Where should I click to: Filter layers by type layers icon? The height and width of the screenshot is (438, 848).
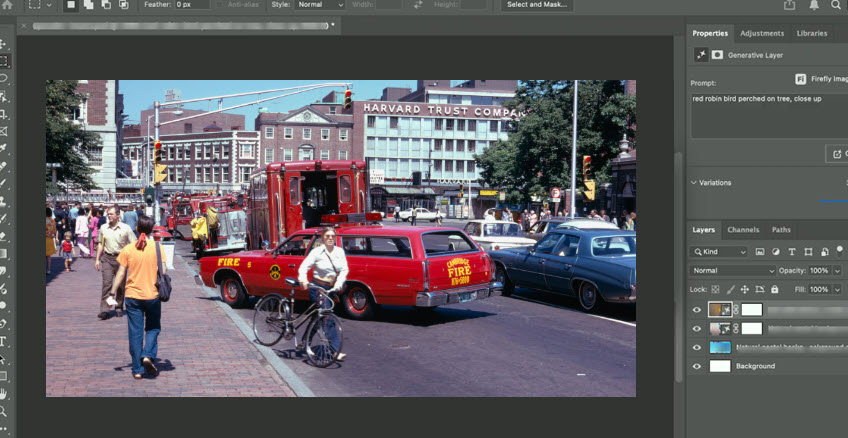pos(792,251)
